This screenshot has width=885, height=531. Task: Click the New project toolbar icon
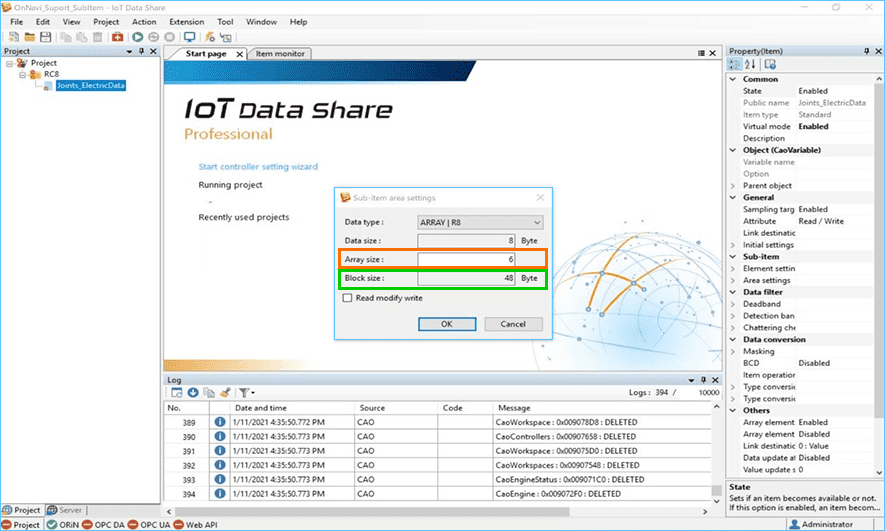14,37
